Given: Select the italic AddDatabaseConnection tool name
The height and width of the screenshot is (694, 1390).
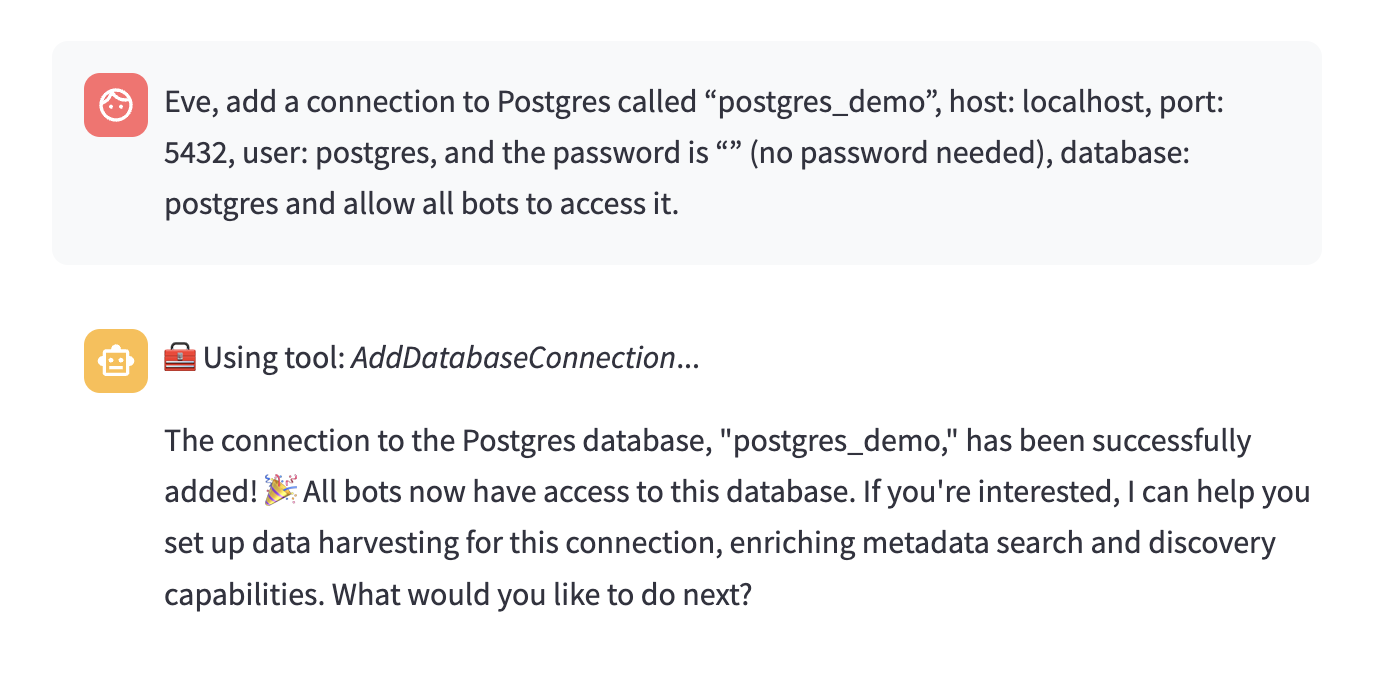Looking at the screenshot, I should tap(514, 358).
